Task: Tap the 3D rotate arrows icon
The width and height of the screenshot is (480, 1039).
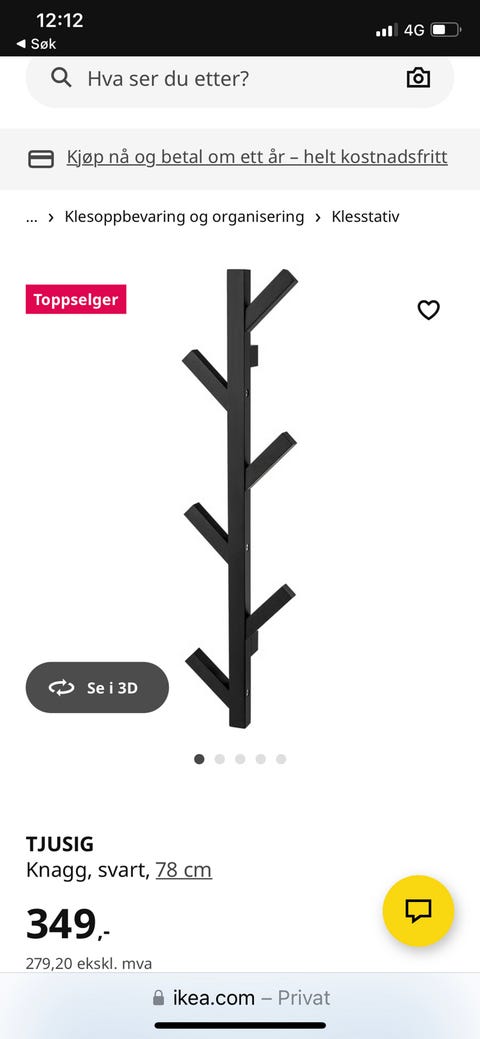Action: pyautogui.click(x=62, y=688)
